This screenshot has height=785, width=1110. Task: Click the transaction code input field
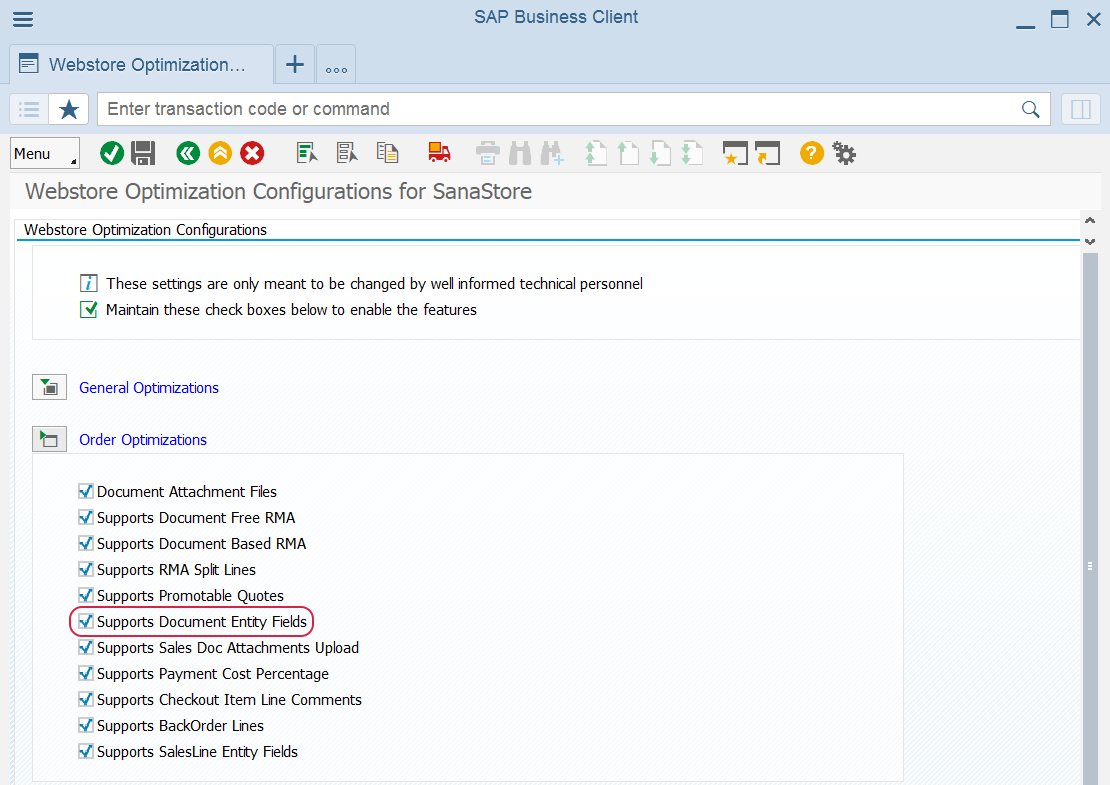pyautogui.click(x=560, y=109)
